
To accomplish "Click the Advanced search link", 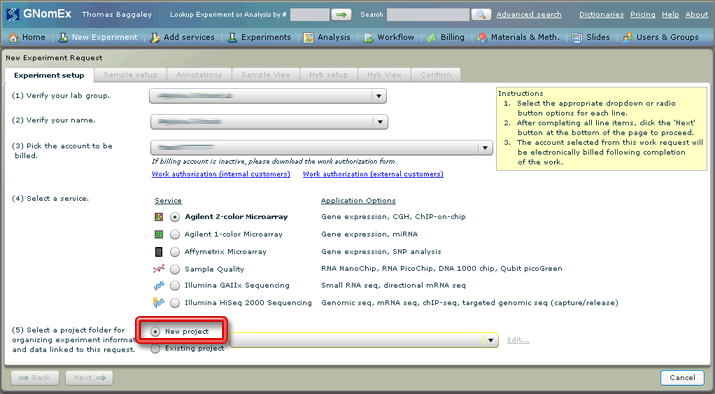I will pos(529,15).
